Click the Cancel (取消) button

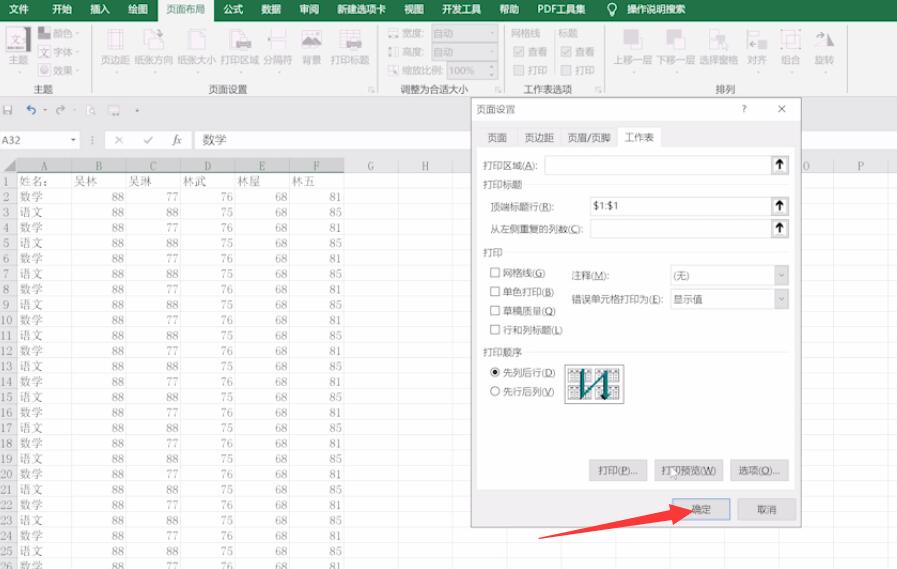click(x=767, y=509)
